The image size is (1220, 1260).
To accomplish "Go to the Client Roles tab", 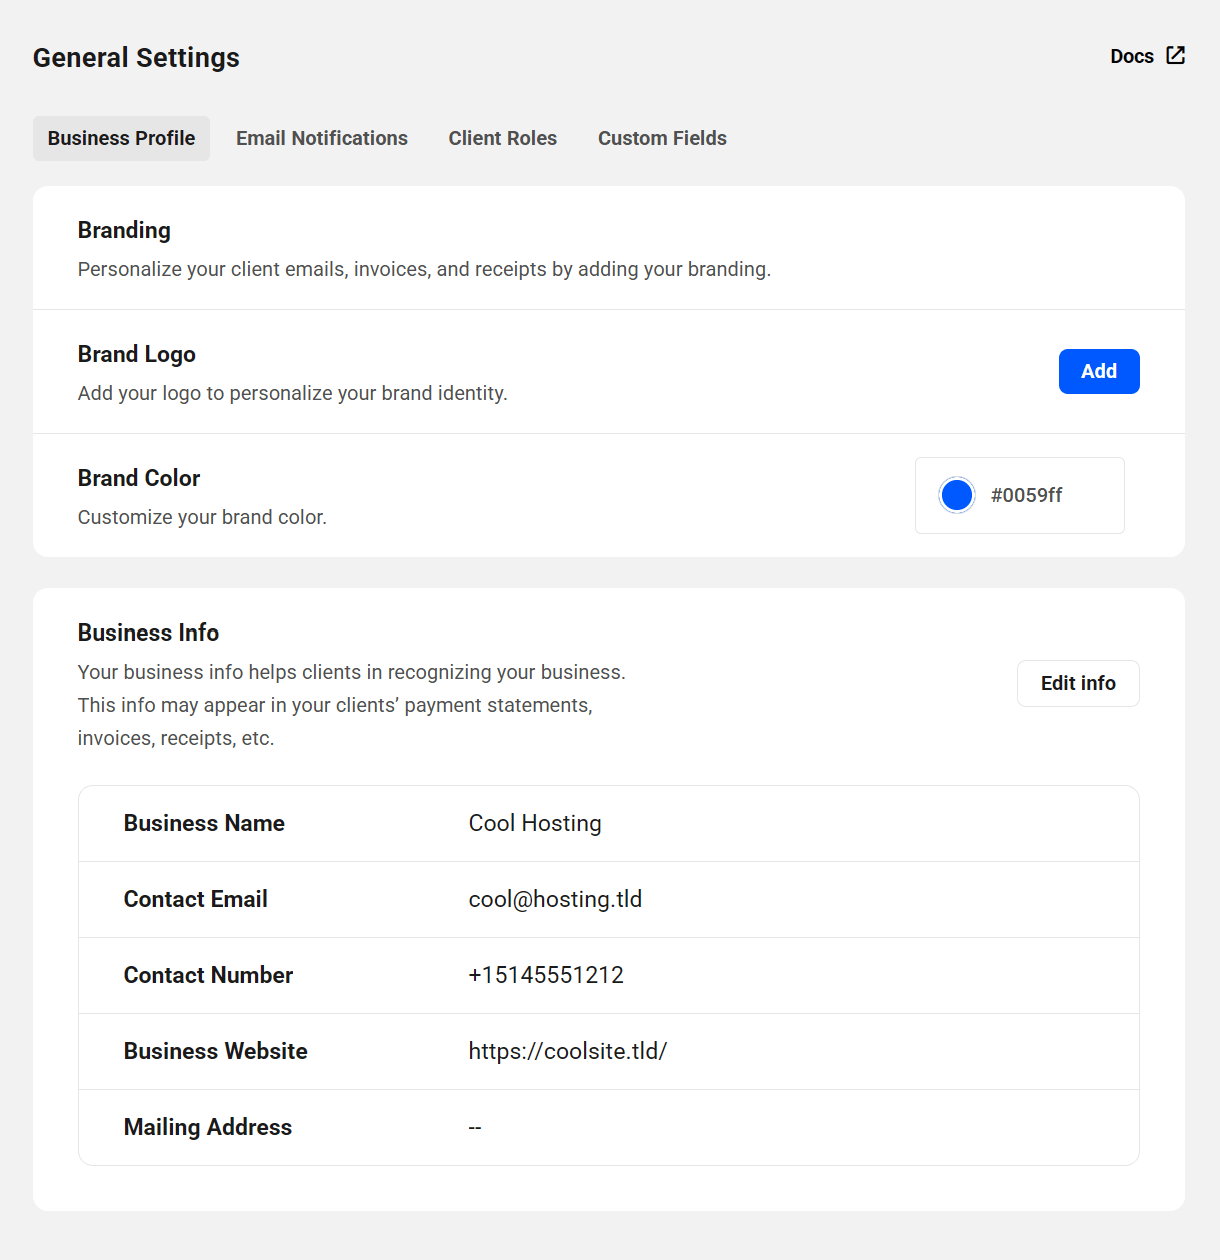I will pyautogui.click(x=503, y=138).
